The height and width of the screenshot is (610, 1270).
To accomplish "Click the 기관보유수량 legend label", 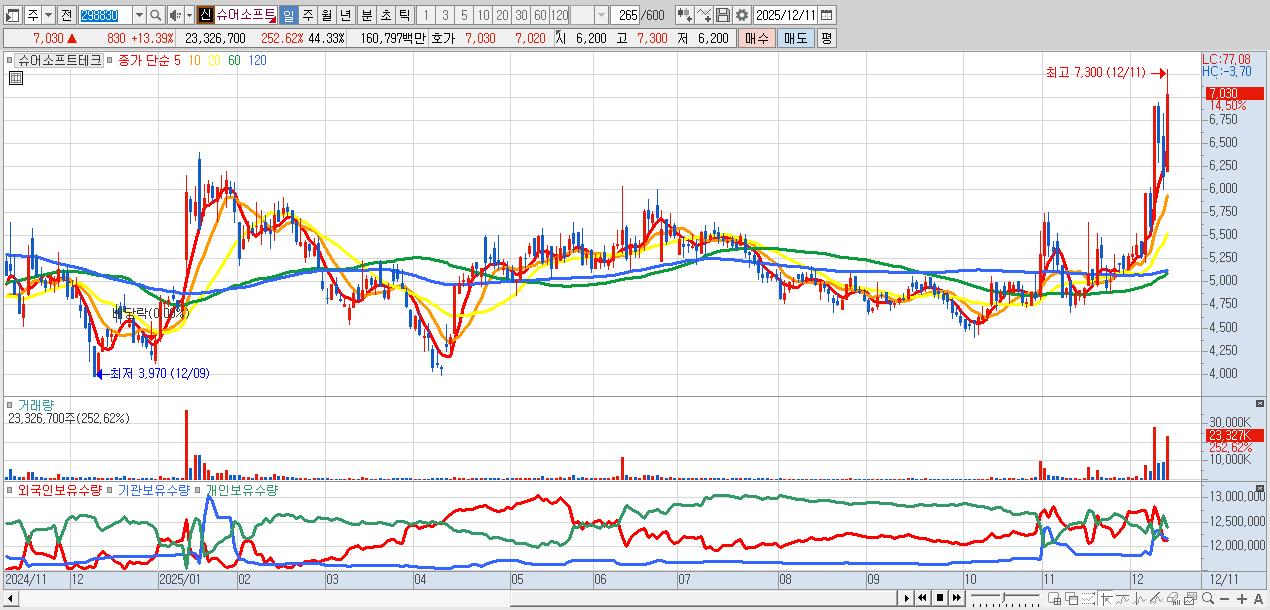I will coord(153,491).
